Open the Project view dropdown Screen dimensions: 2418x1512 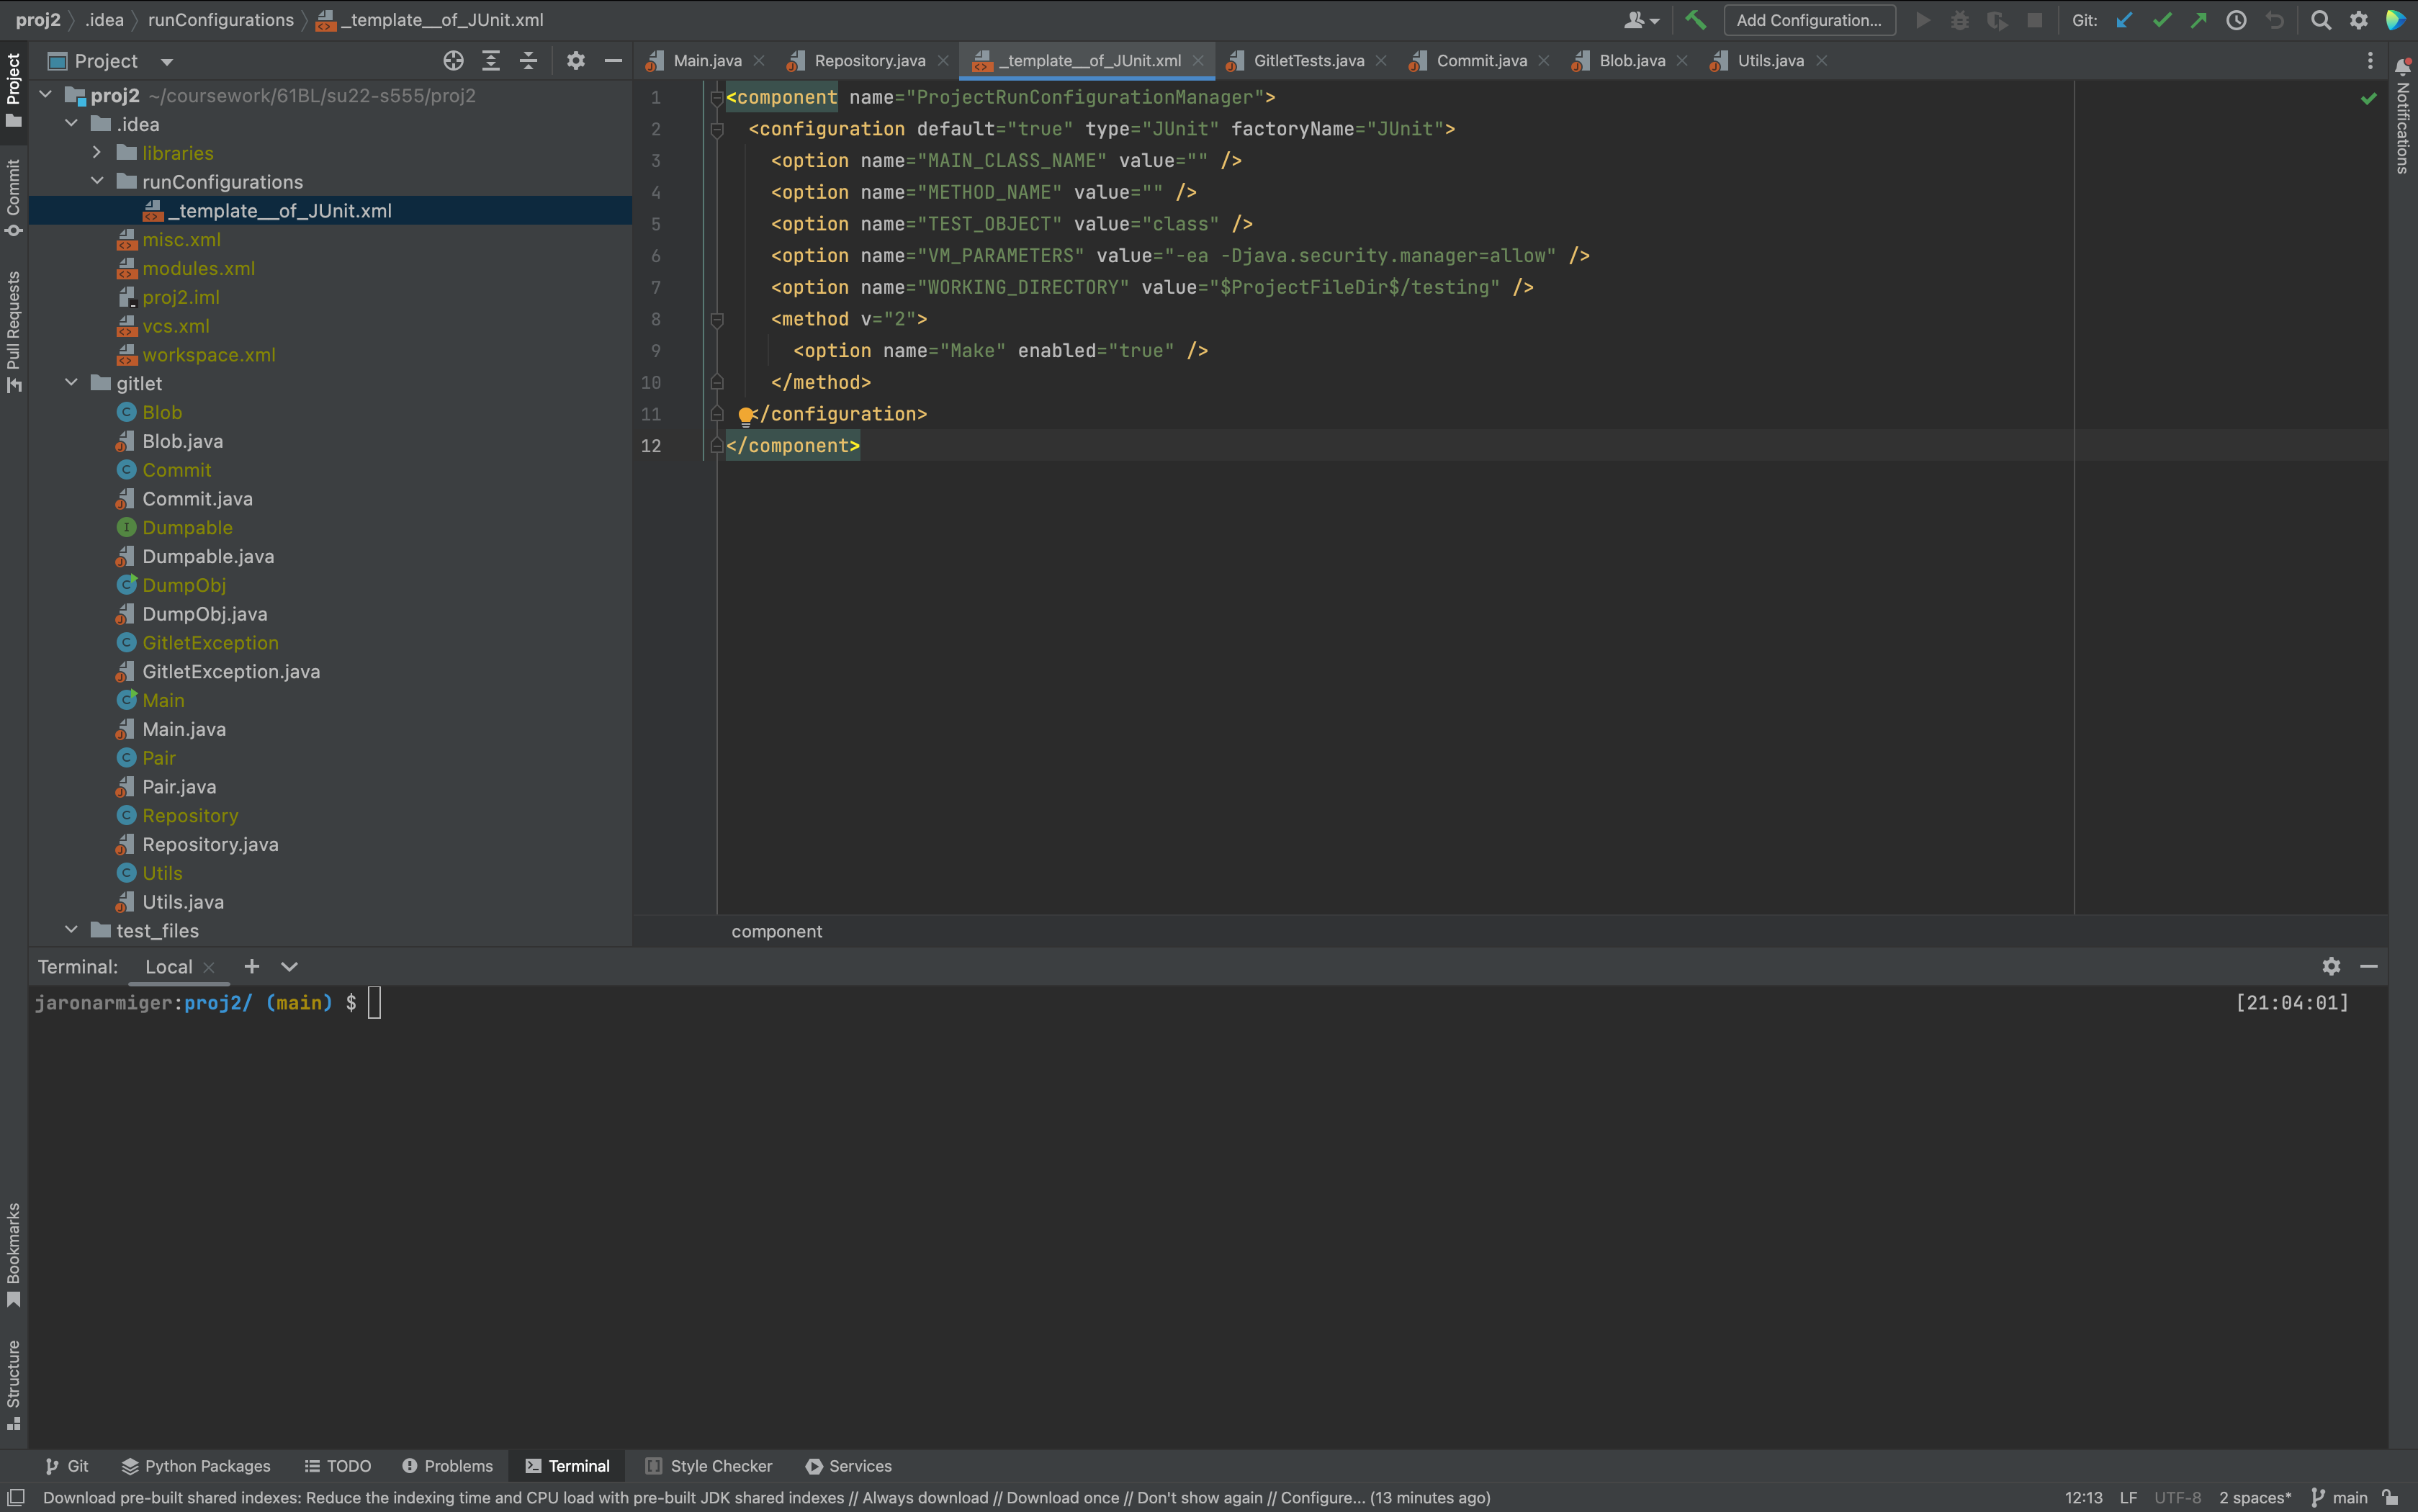point(167,62)
